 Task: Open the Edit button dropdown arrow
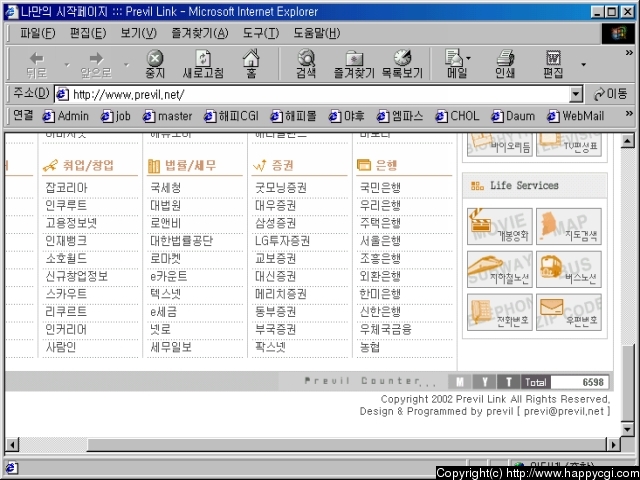click(583, 64)
